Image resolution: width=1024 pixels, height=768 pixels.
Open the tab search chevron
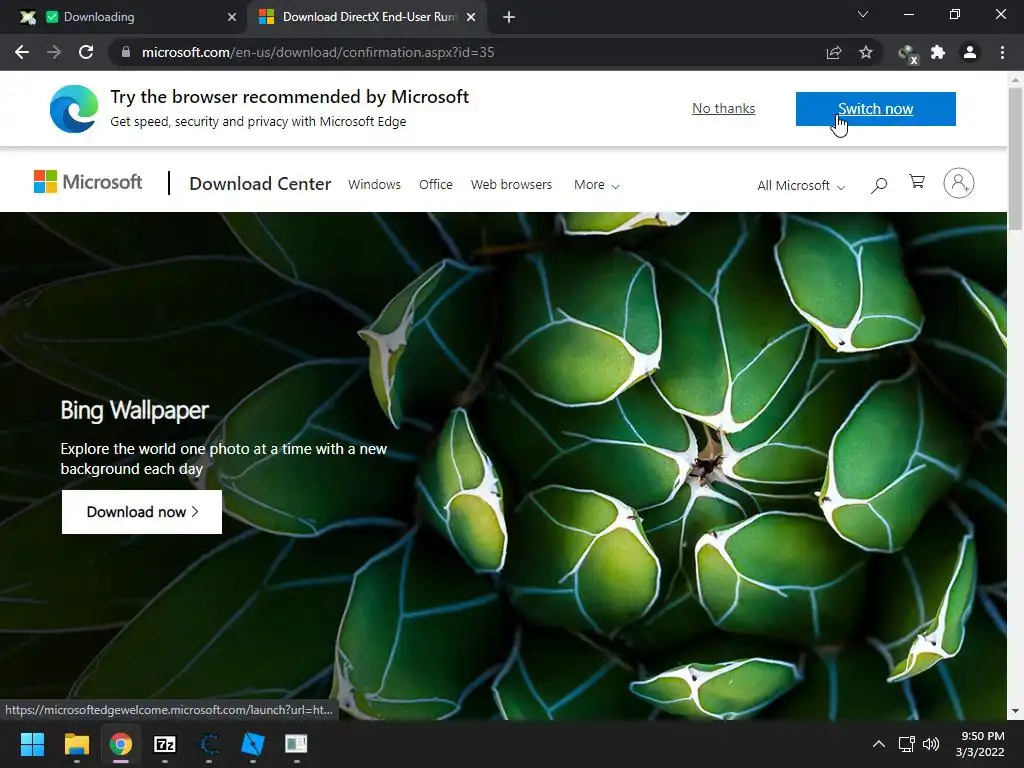pyautogui.click(x=863, y=14)
